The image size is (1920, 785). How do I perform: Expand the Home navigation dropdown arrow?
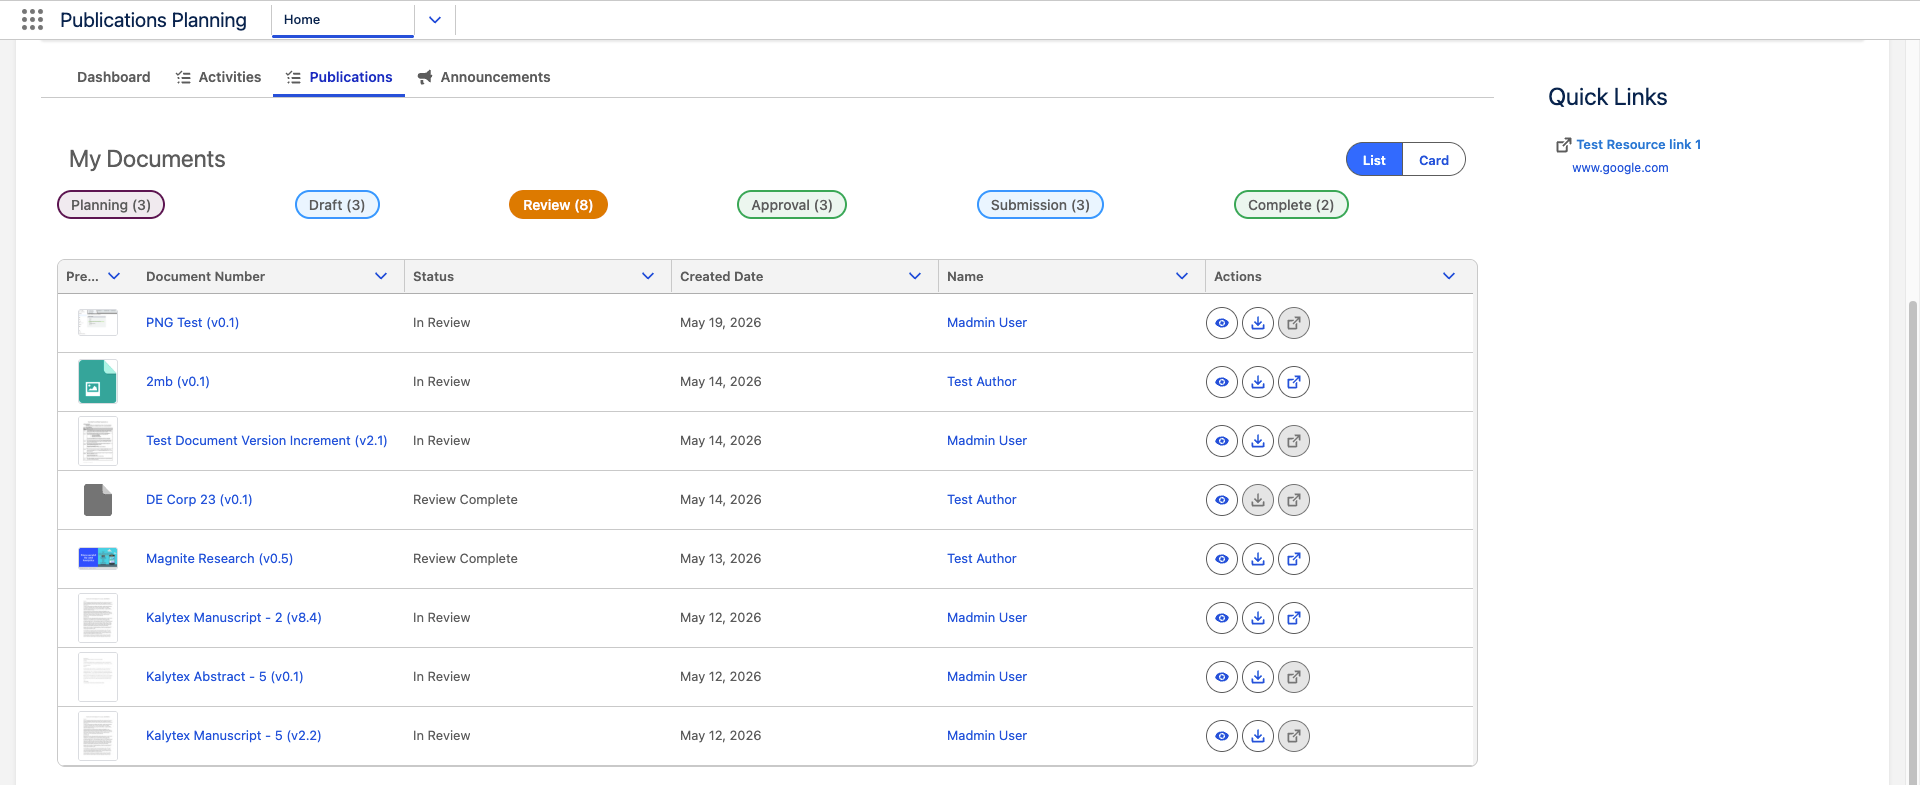(x=435, y=20)
